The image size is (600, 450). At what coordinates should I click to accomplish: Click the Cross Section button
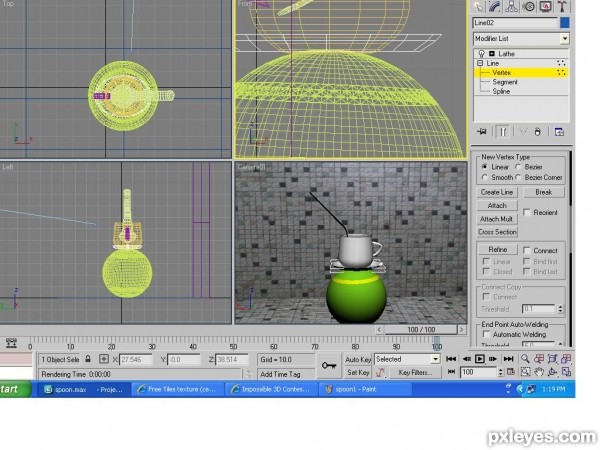coord(497,232)
